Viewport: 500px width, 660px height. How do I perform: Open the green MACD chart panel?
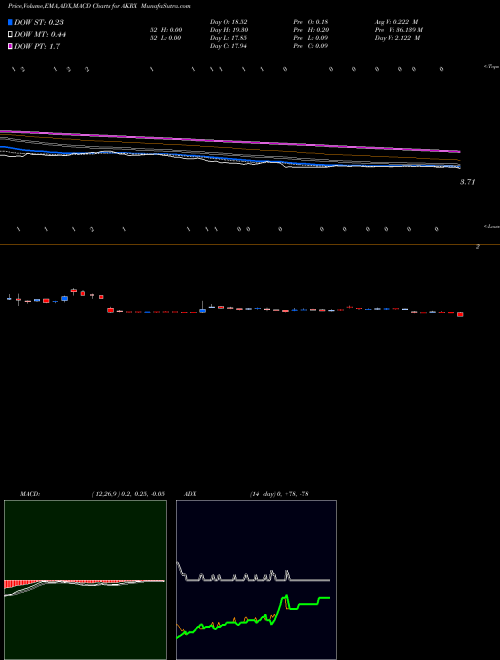pos(85,580)
